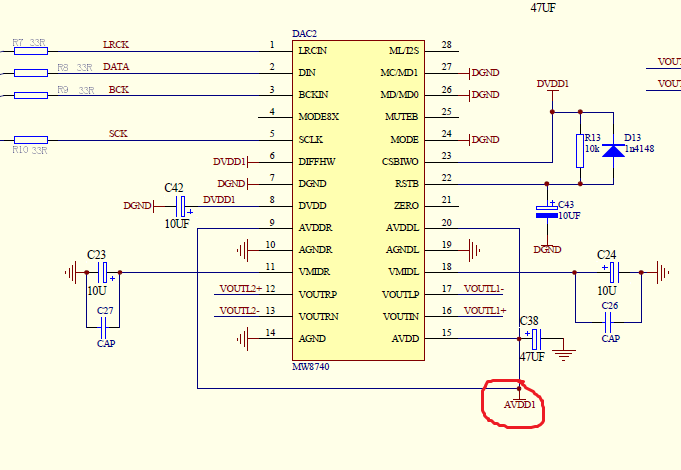681x470 pixels.
Task: Select the VMIDR pin name
Action: (314, 272)
